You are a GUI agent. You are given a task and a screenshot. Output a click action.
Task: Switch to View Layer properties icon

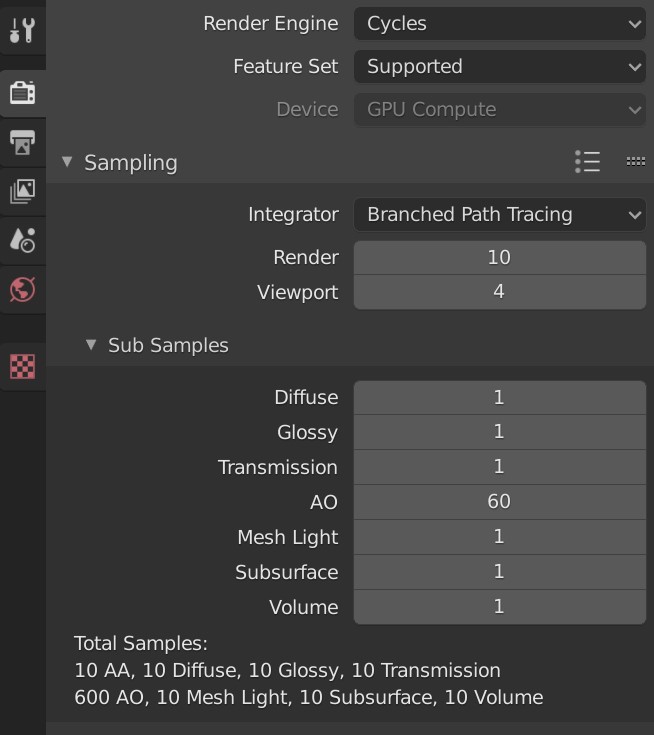click(22, 191)
